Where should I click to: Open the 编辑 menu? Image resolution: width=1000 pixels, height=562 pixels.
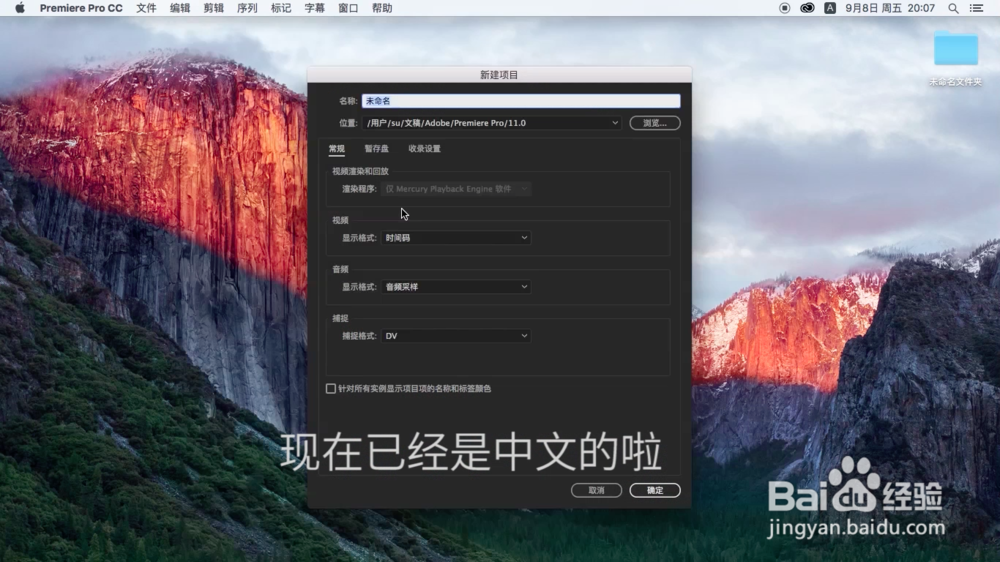click(180, 8)
